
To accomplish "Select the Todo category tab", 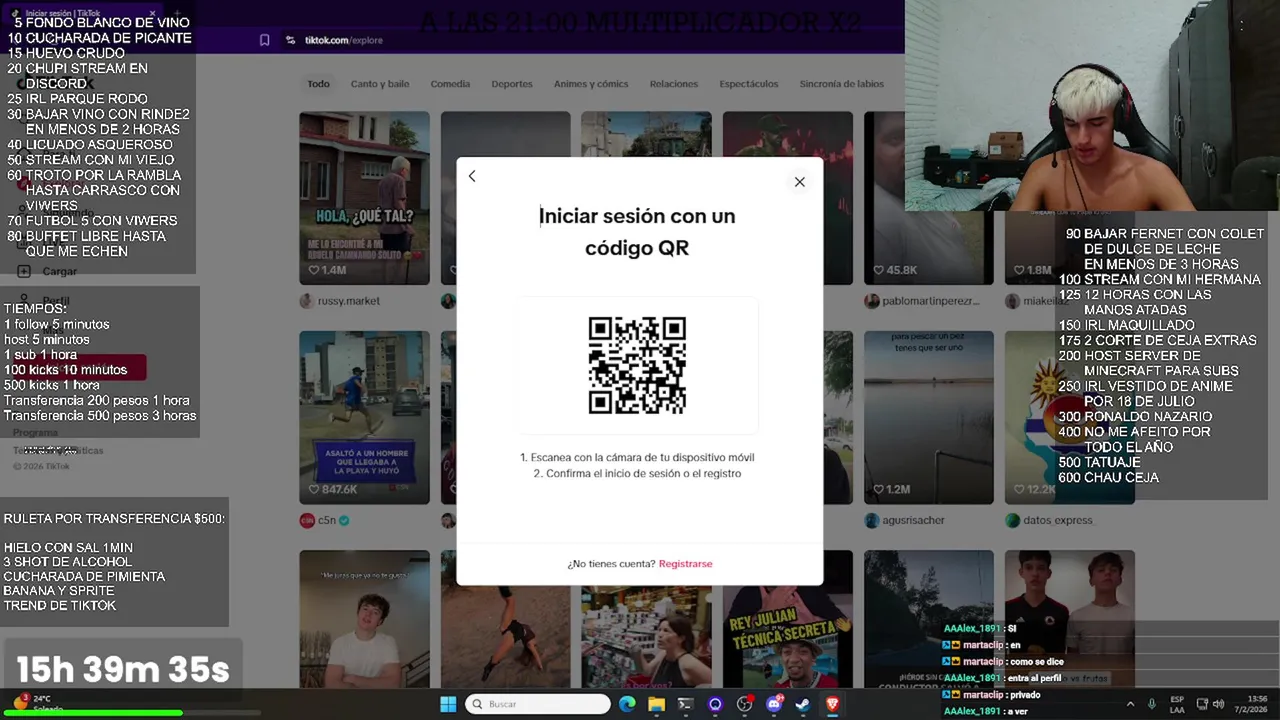I will pyautogui.click(x=318, y=84).
